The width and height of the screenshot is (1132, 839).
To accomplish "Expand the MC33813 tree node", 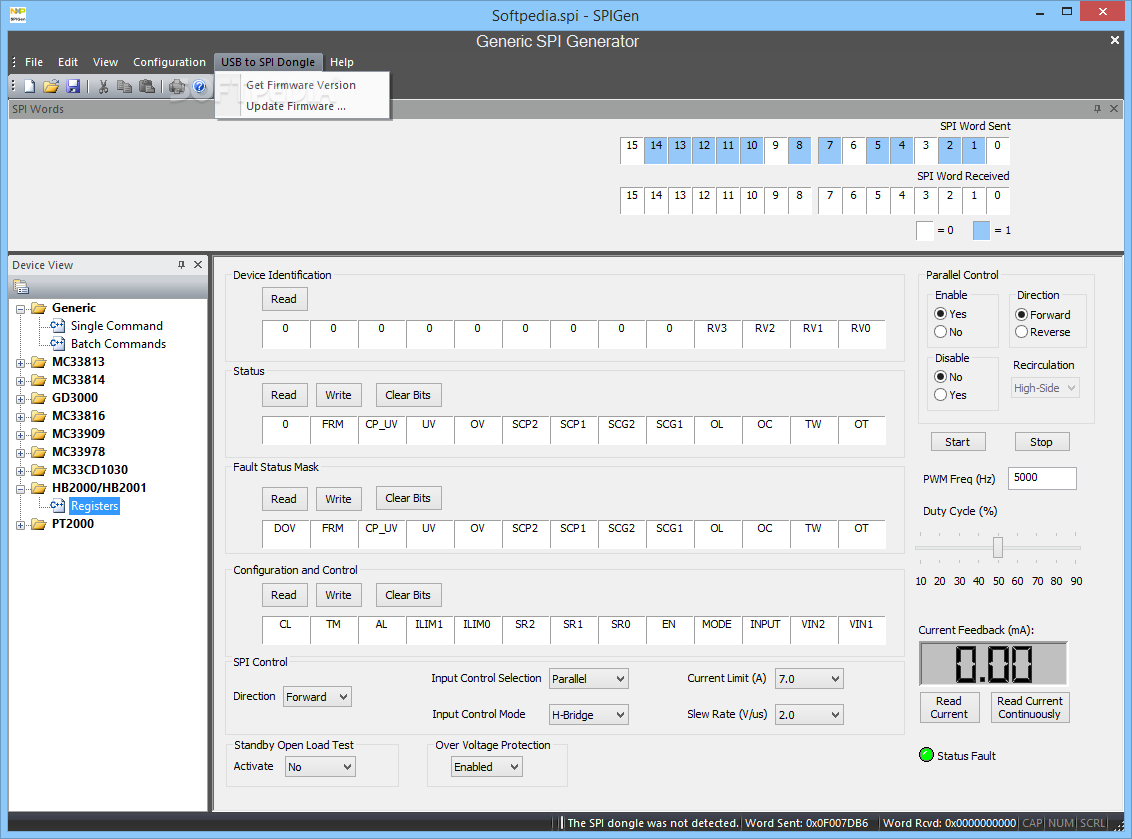I will tap(20, 362).
